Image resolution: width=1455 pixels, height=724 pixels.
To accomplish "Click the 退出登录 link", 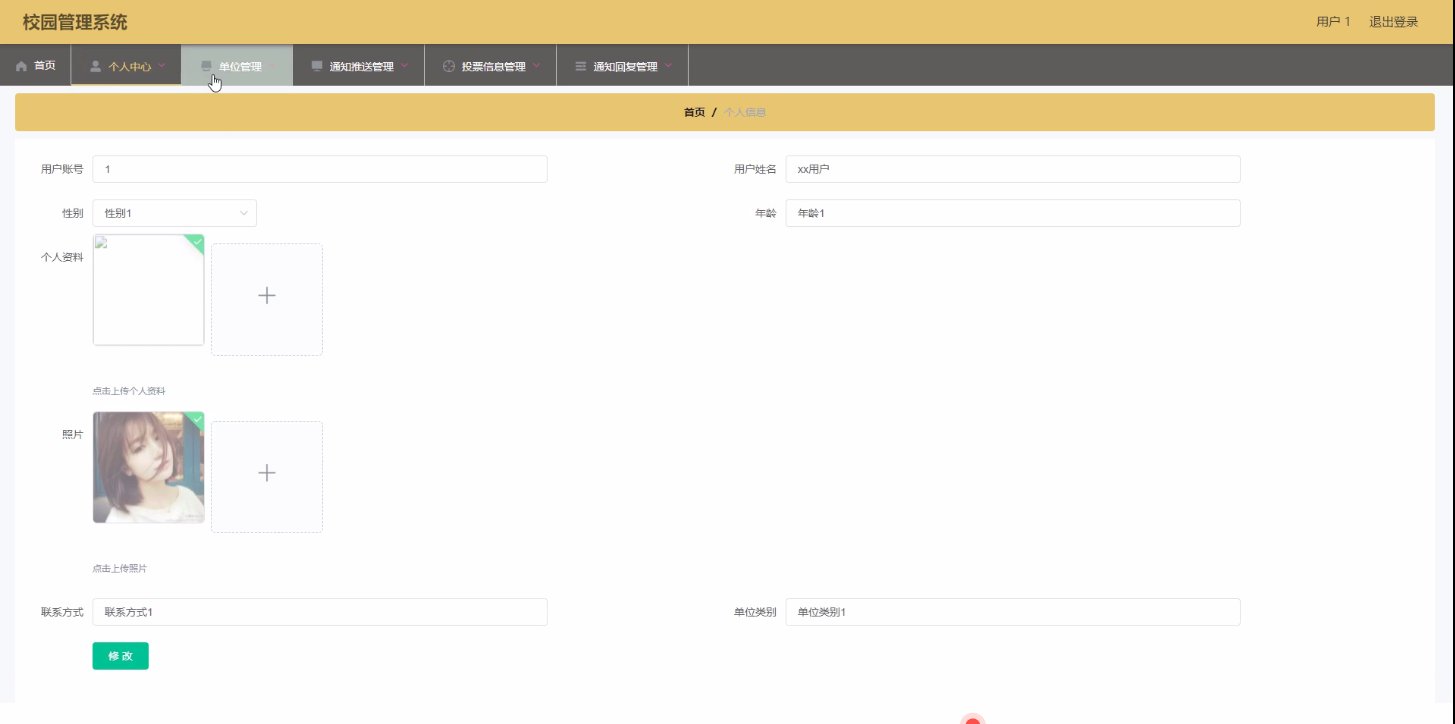I will click(1394, 22).
